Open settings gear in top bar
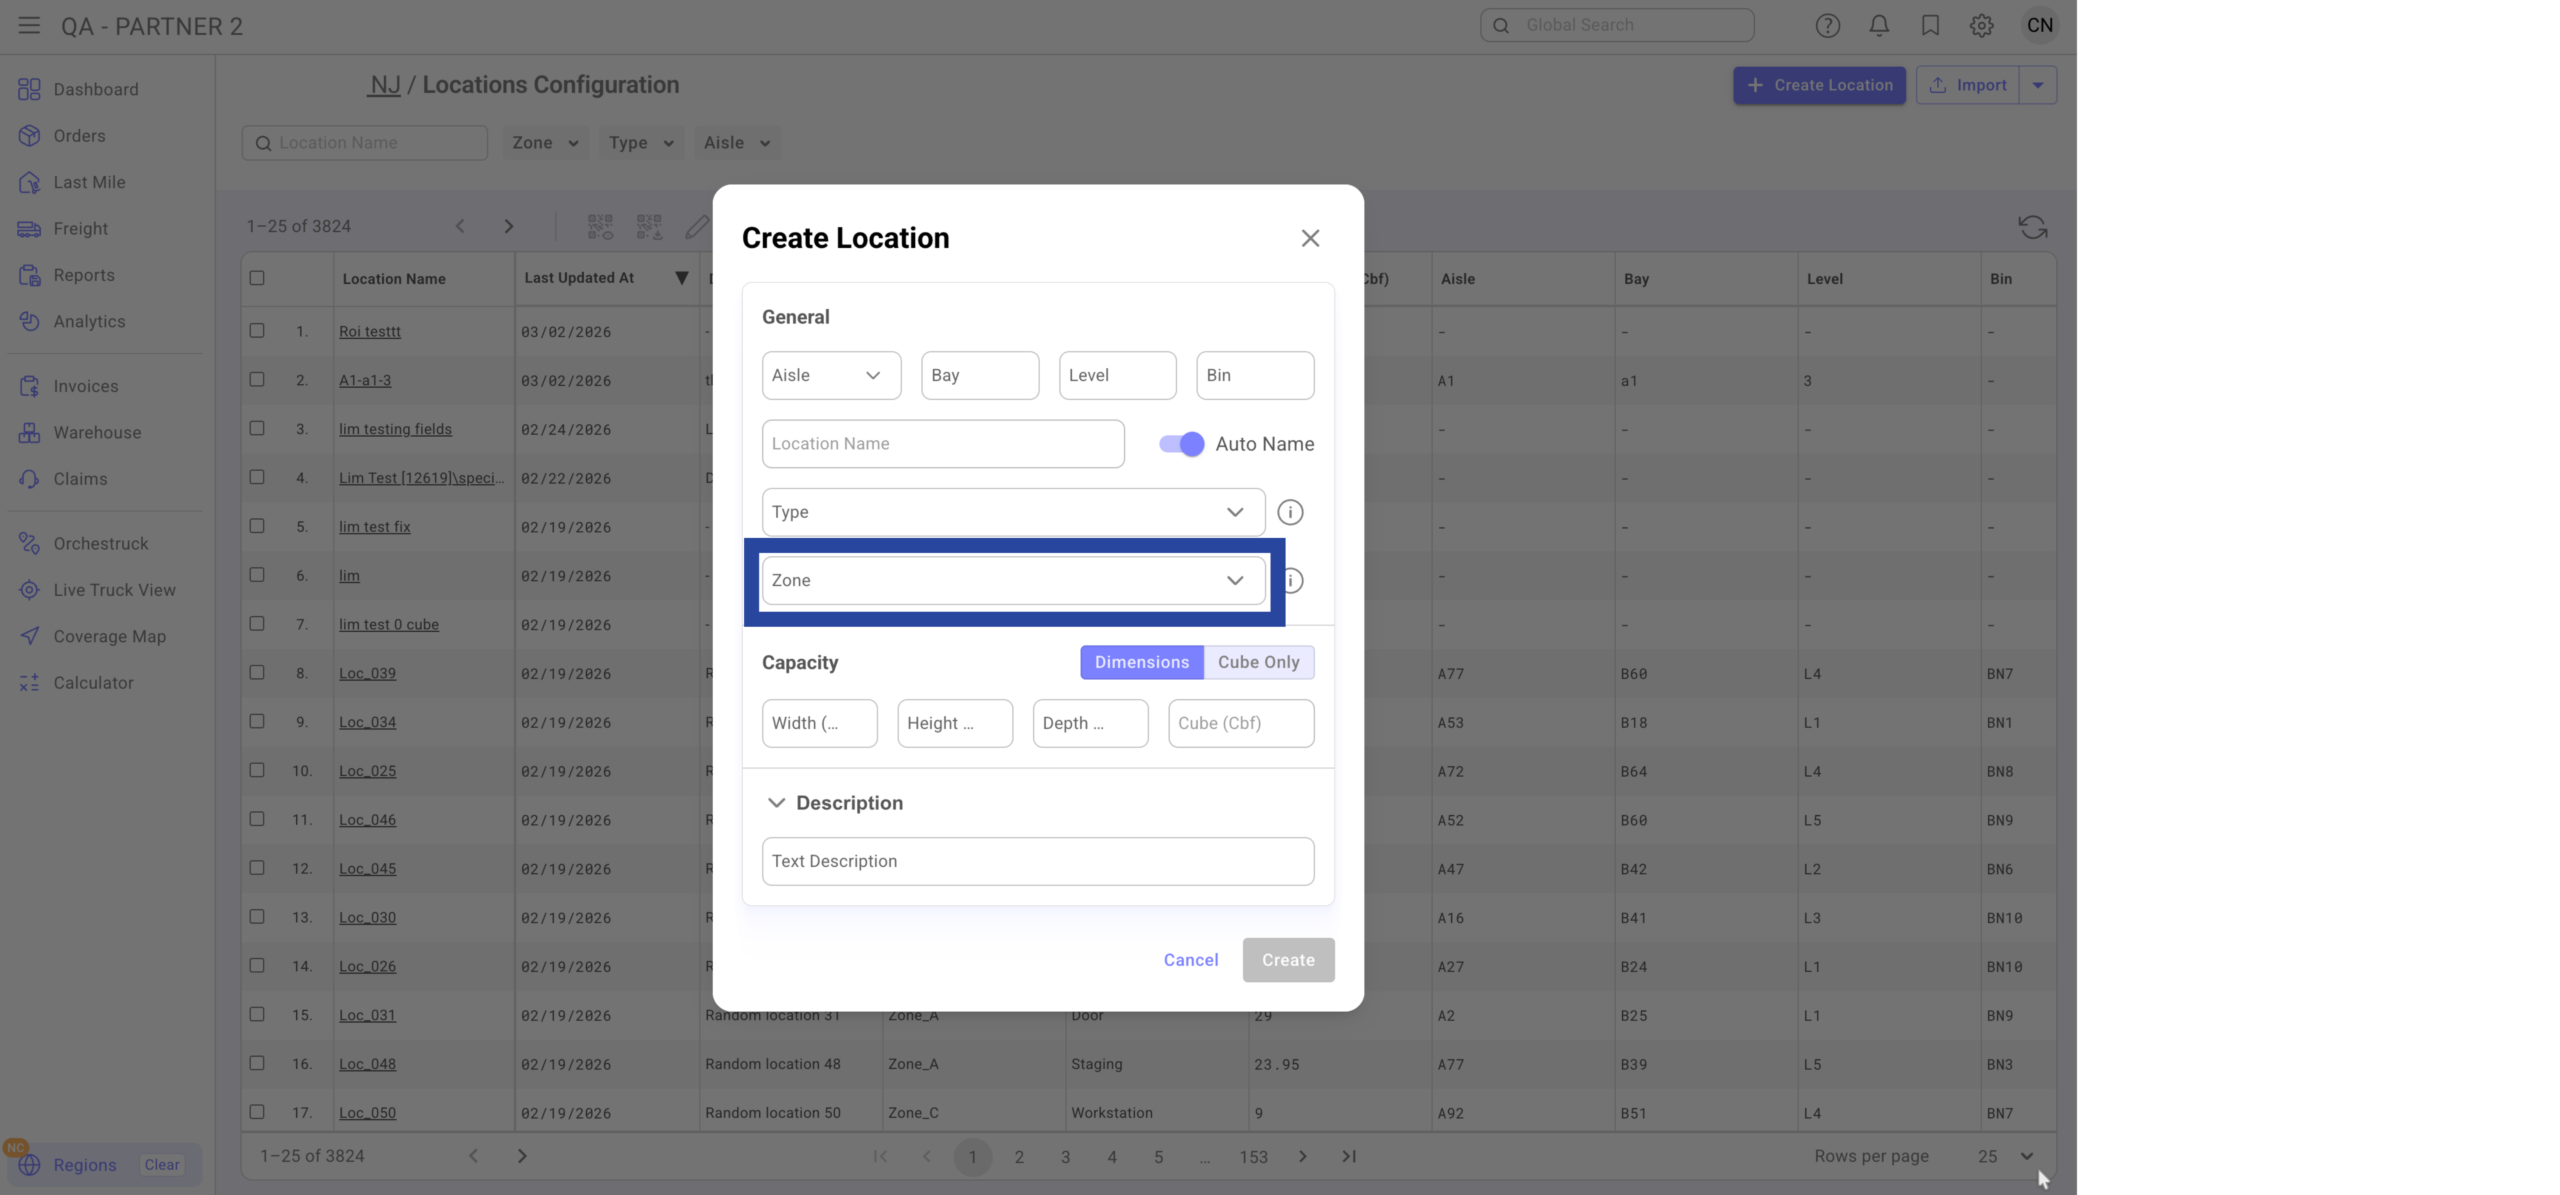2560x1195 pixels. point(1981,26)
